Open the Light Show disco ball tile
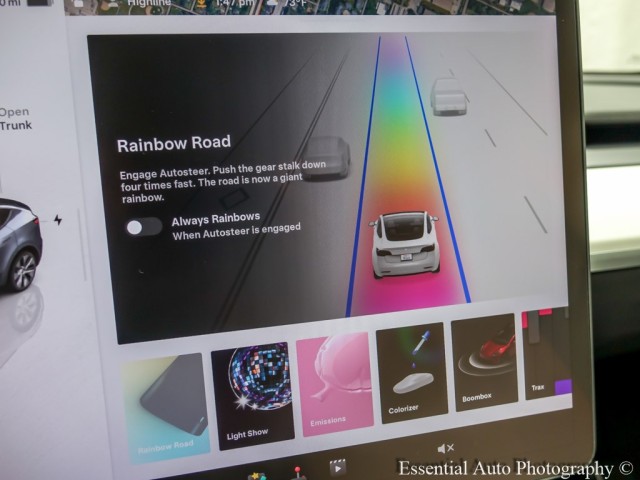This screenshot has height=480, width=640. point(252,392)
